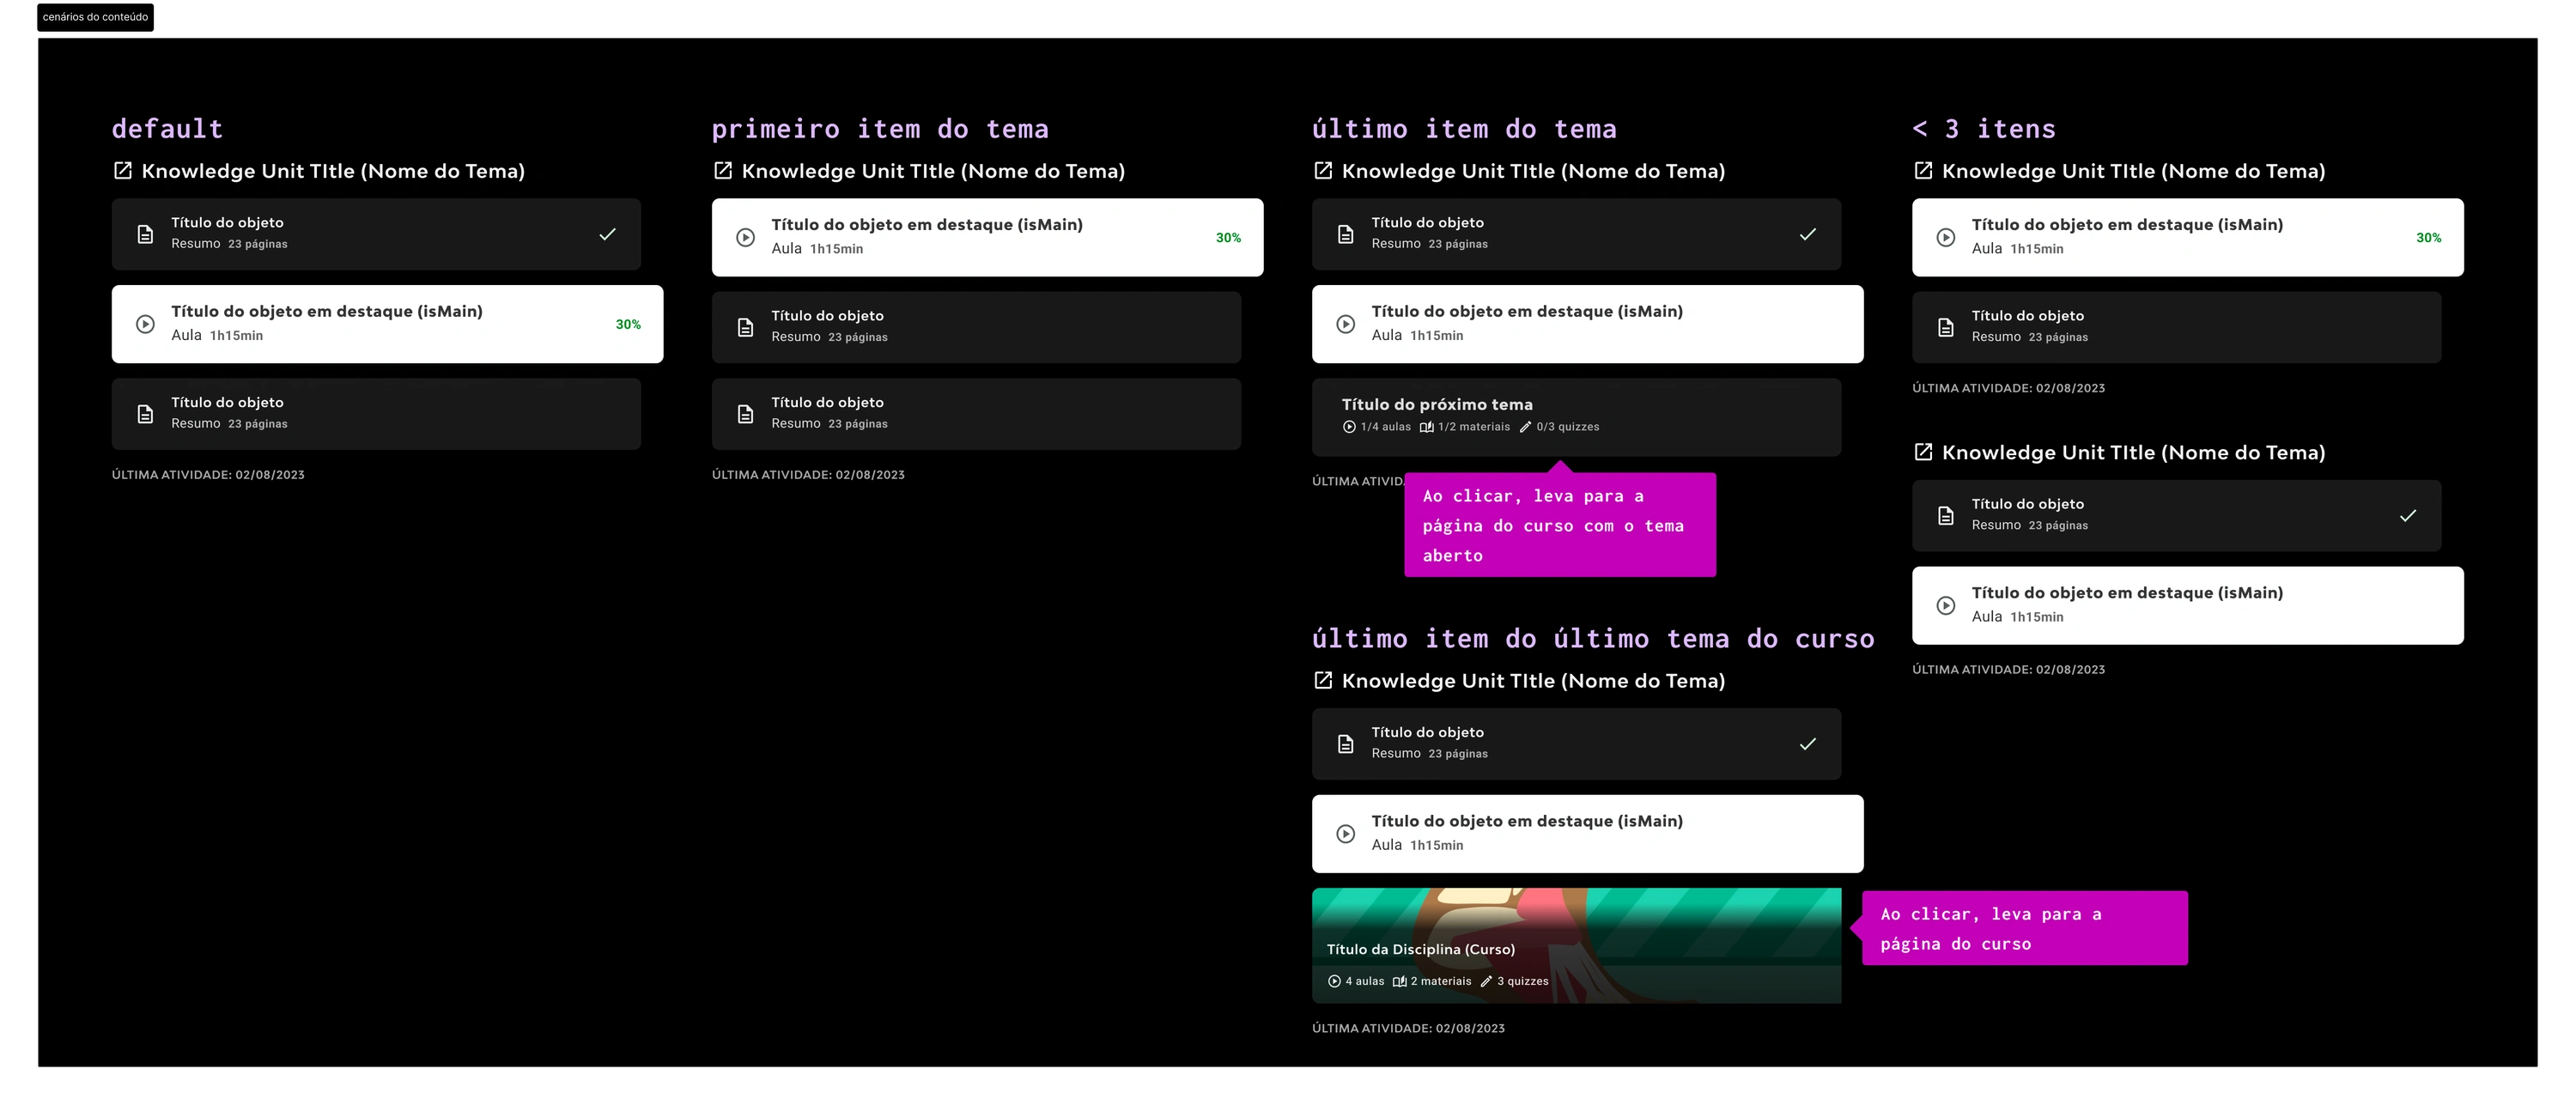Click pencil icon beside 3 quizzes
This screenshot has height=1105, width=2576.
[x=1486, y=981]
